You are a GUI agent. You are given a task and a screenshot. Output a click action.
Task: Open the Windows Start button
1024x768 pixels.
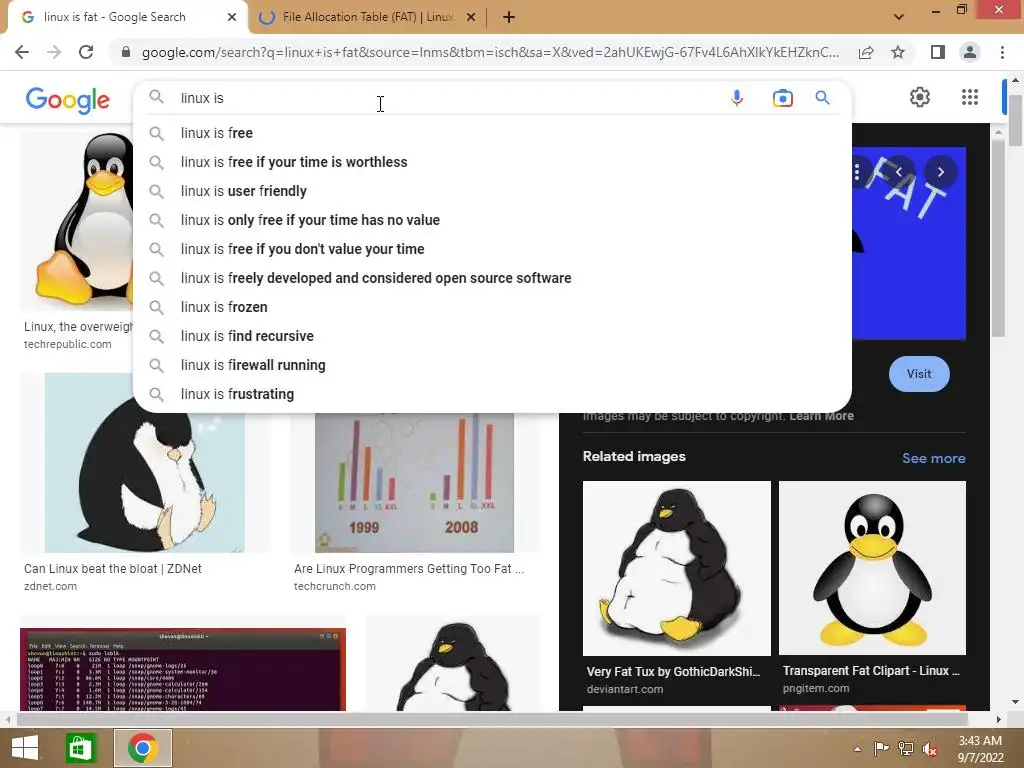click(25, 748)
